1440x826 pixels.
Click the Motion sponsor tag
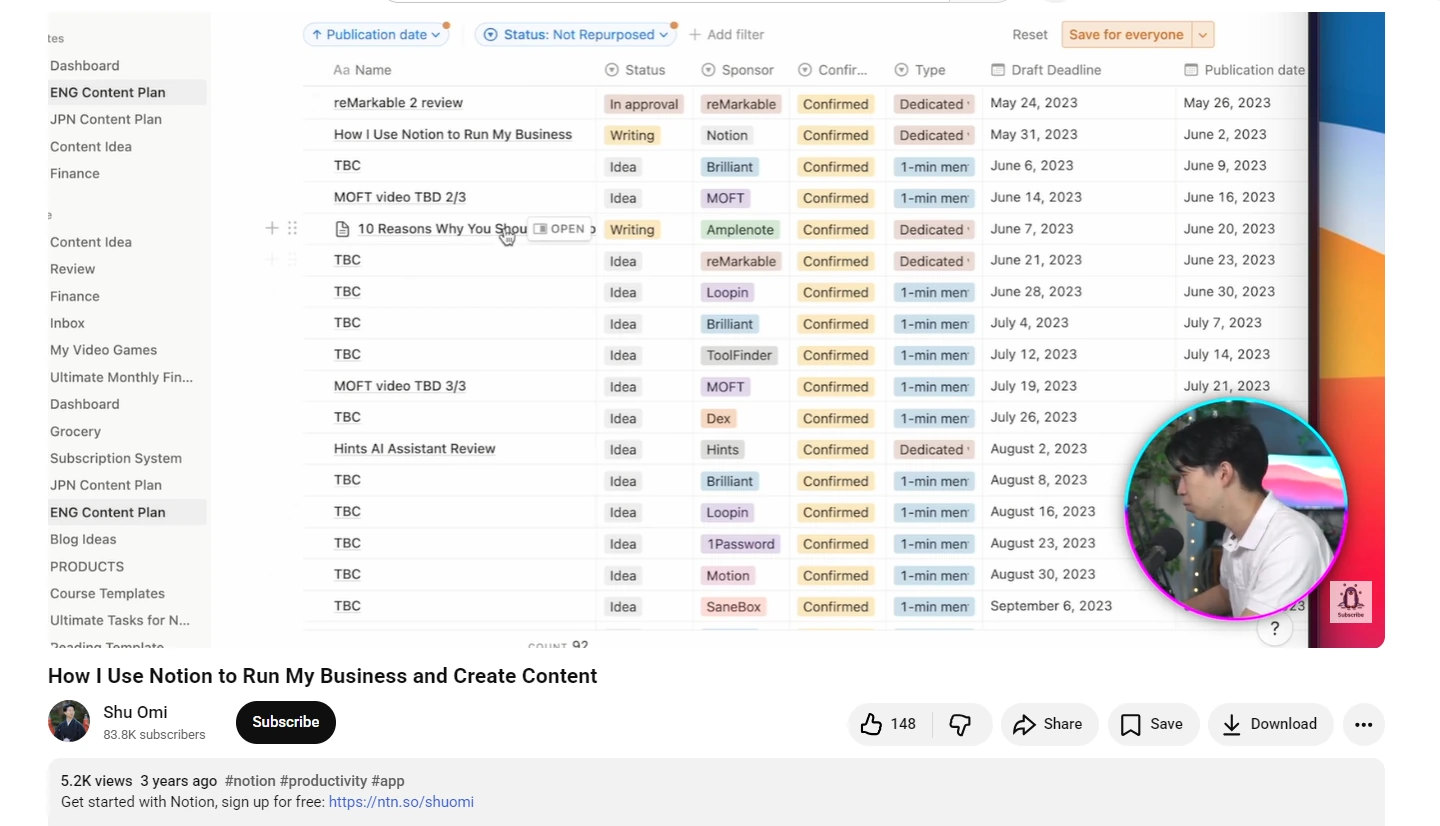[x=727, y=575]
